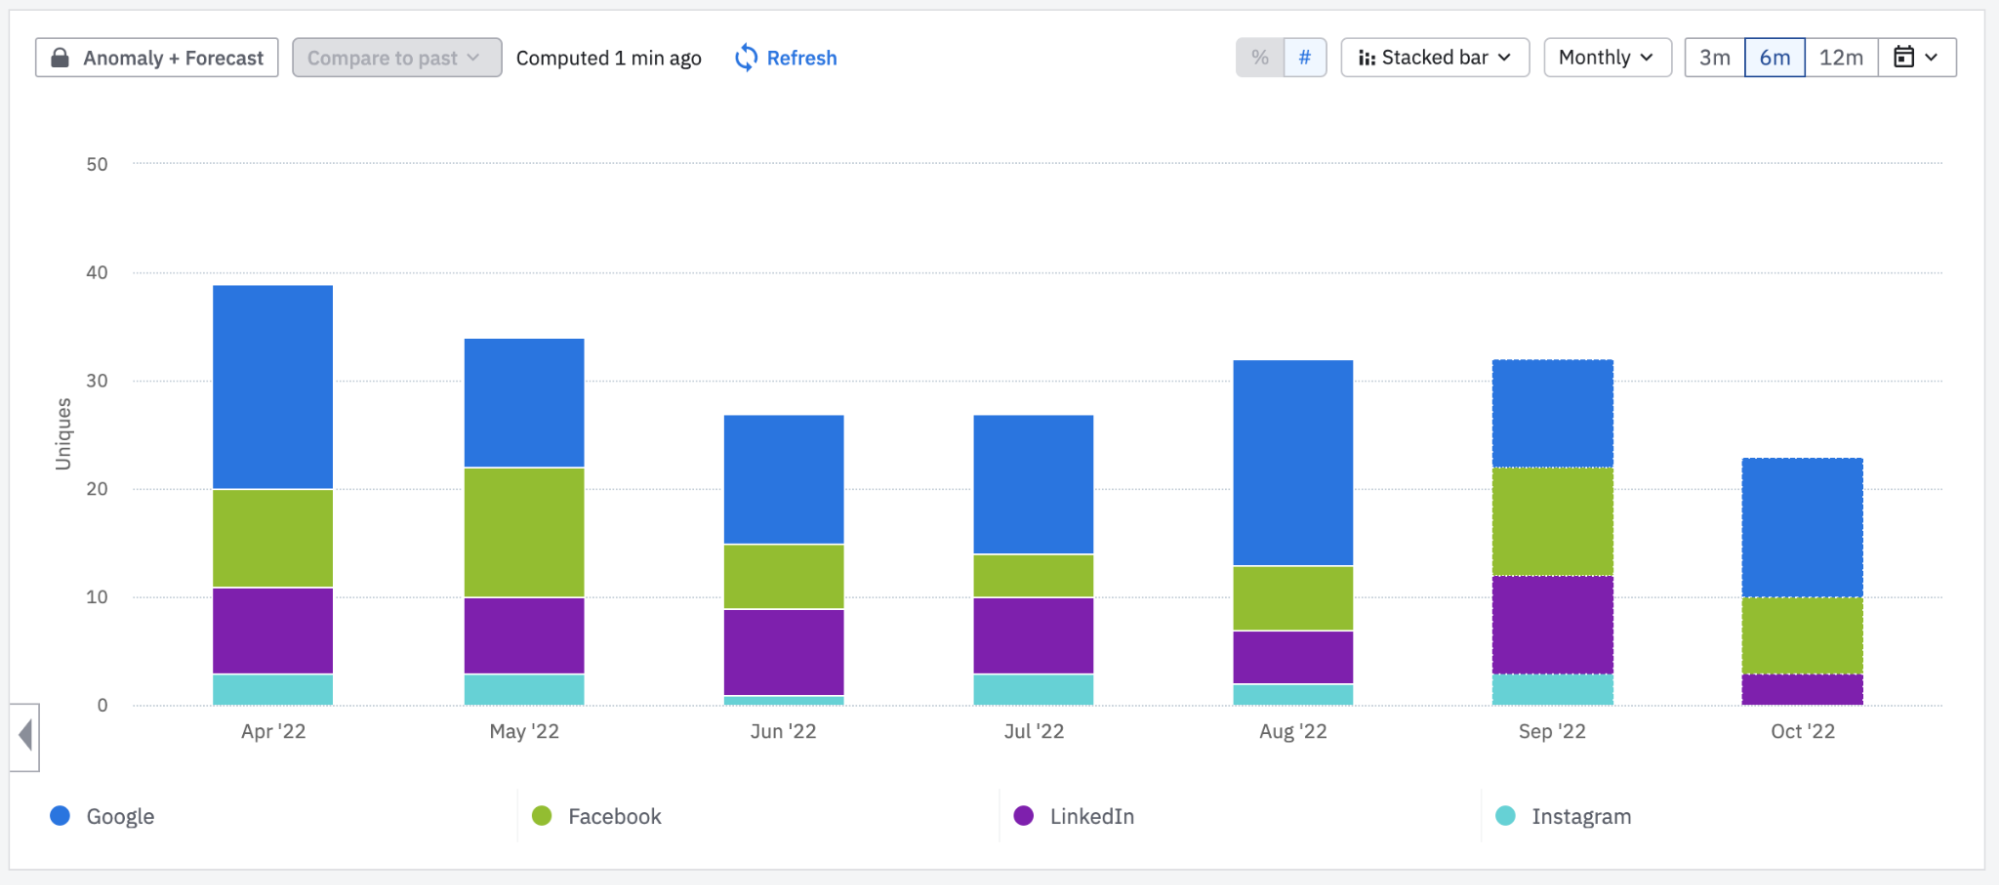Click the Uniques y-axis title

tap(64, 434)
